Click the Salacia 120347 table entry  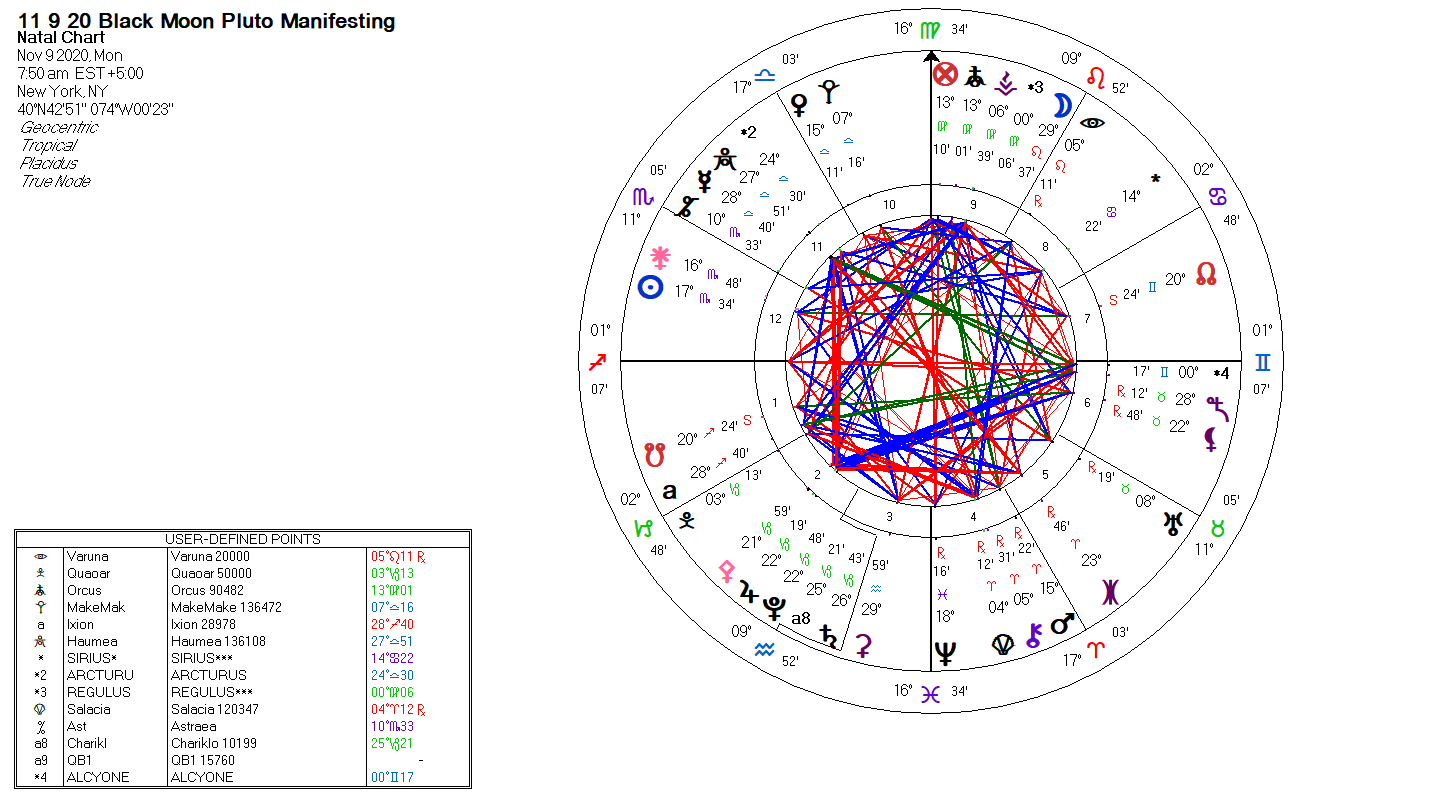point(210,709)
